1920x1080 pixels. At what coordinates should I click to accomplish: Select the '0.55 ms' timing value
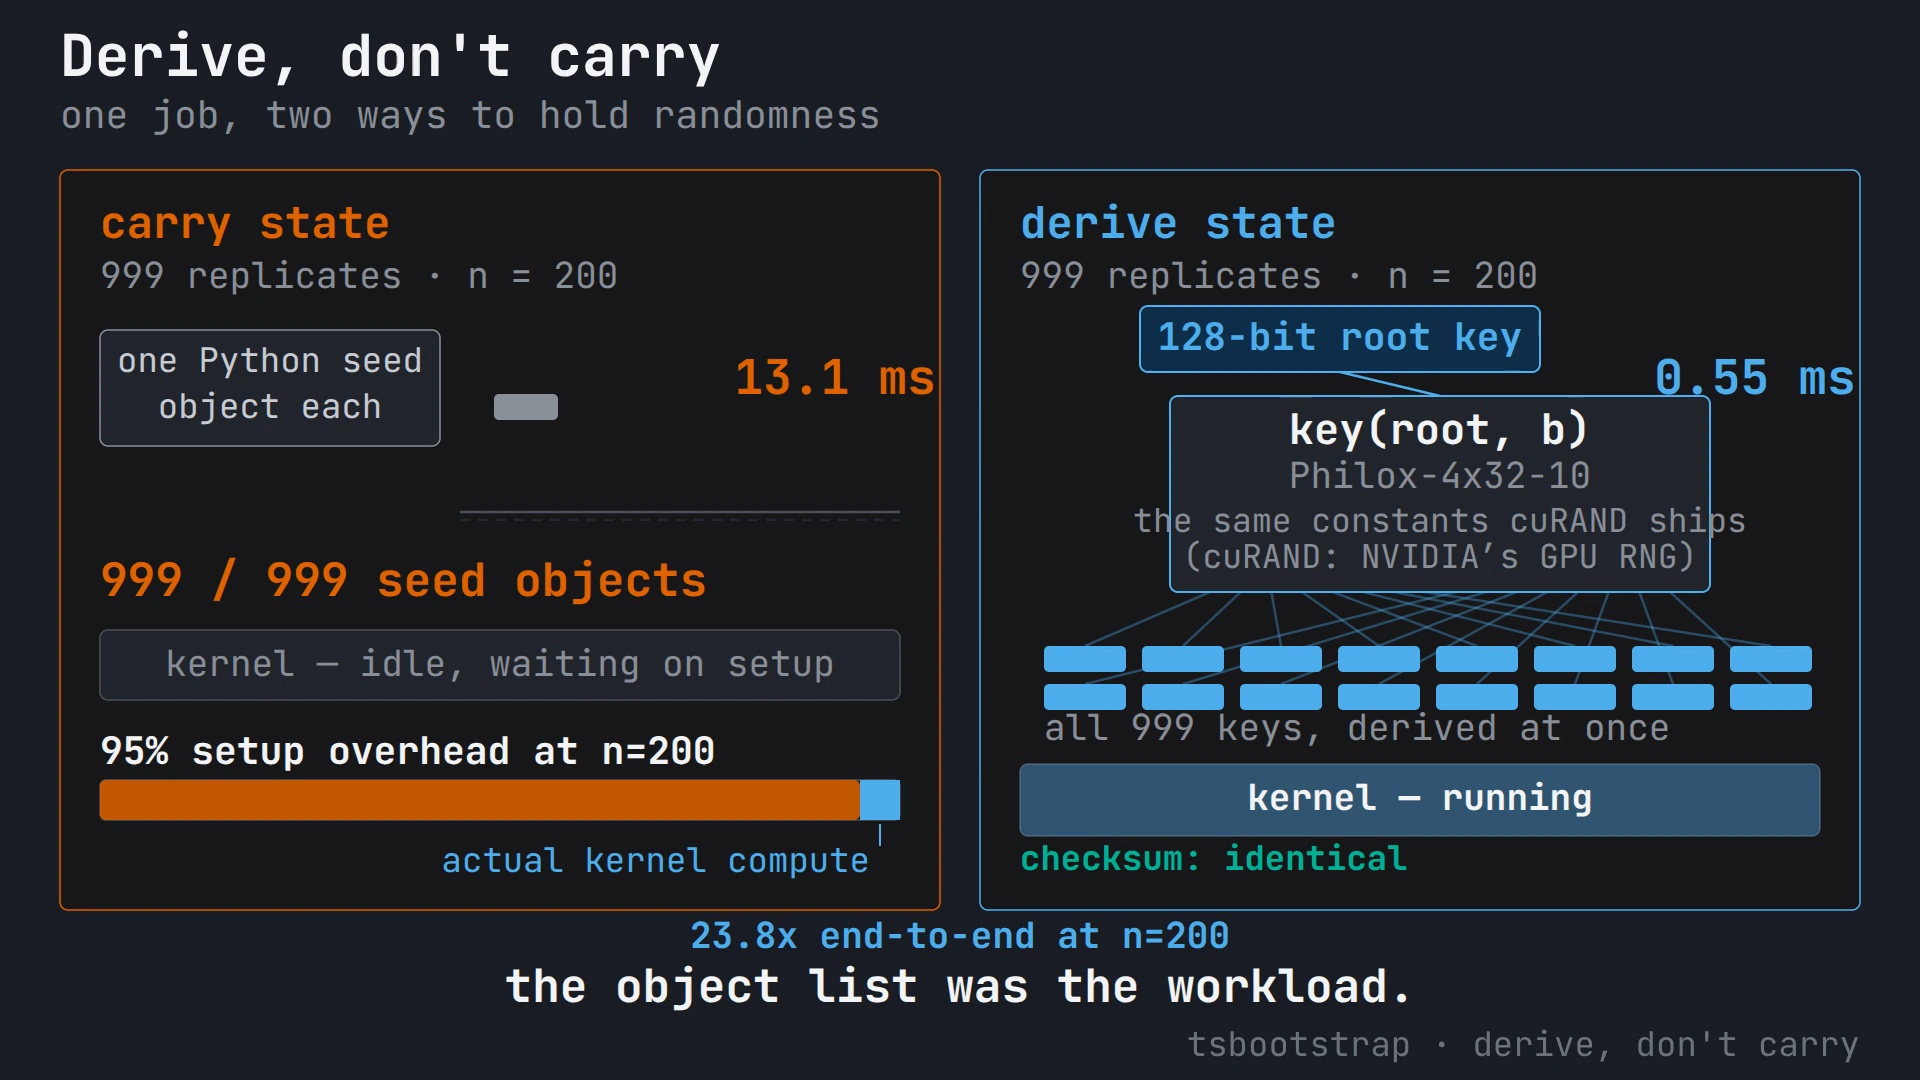[x=1755, y=378]
